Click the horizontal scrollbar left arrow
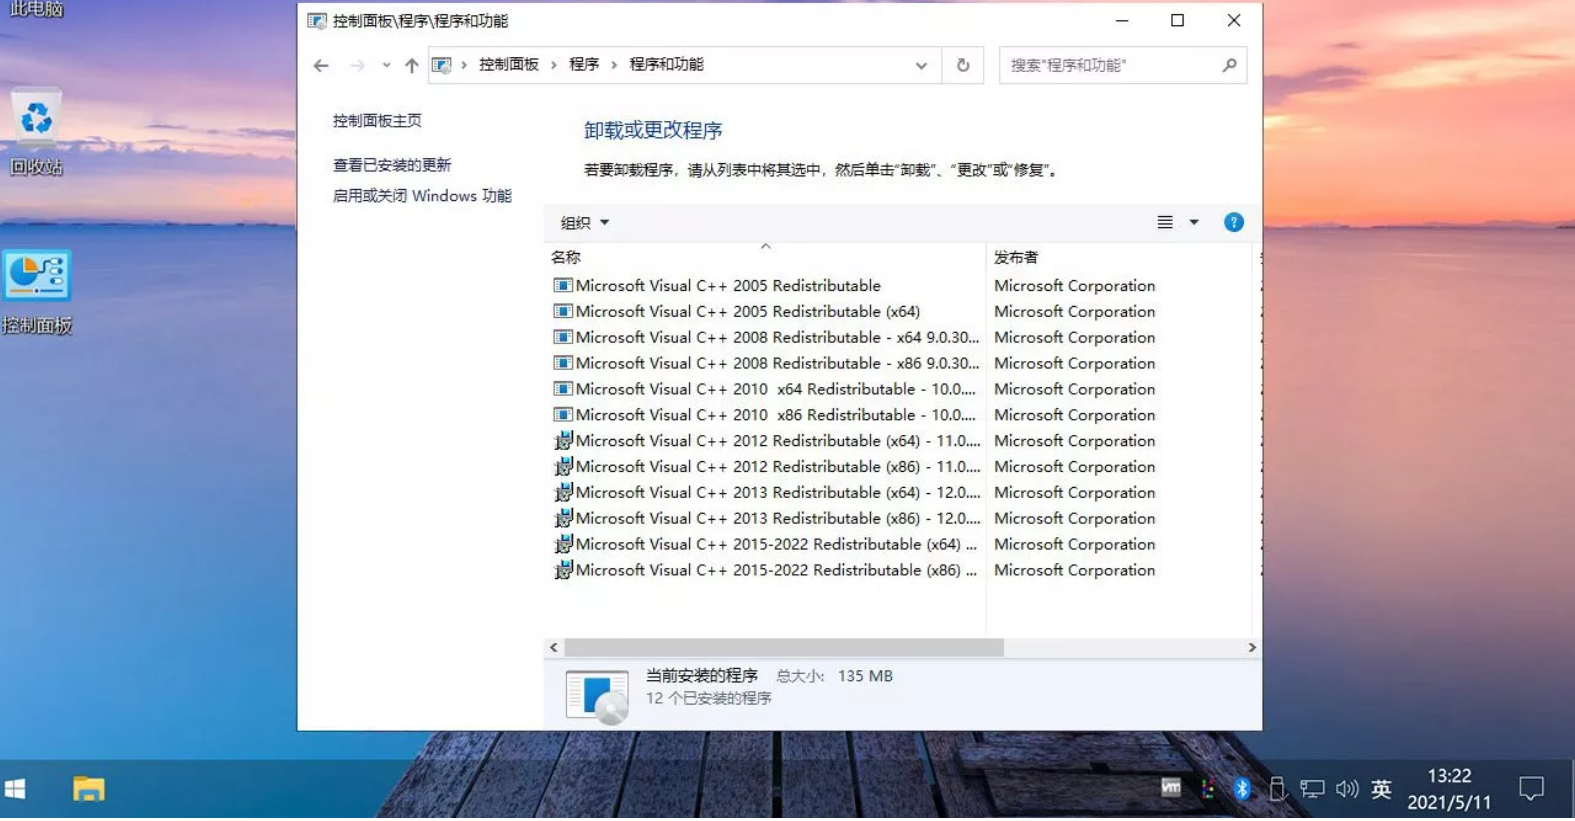Viewport: 1575px width, 821px height. click(x=554, y=648)
